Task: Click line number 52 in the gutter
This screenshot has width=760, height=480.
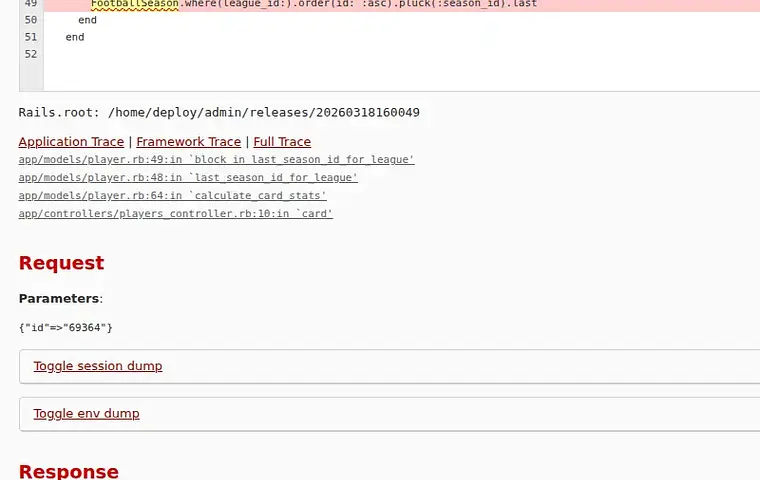Action: (x=31, y=54)
